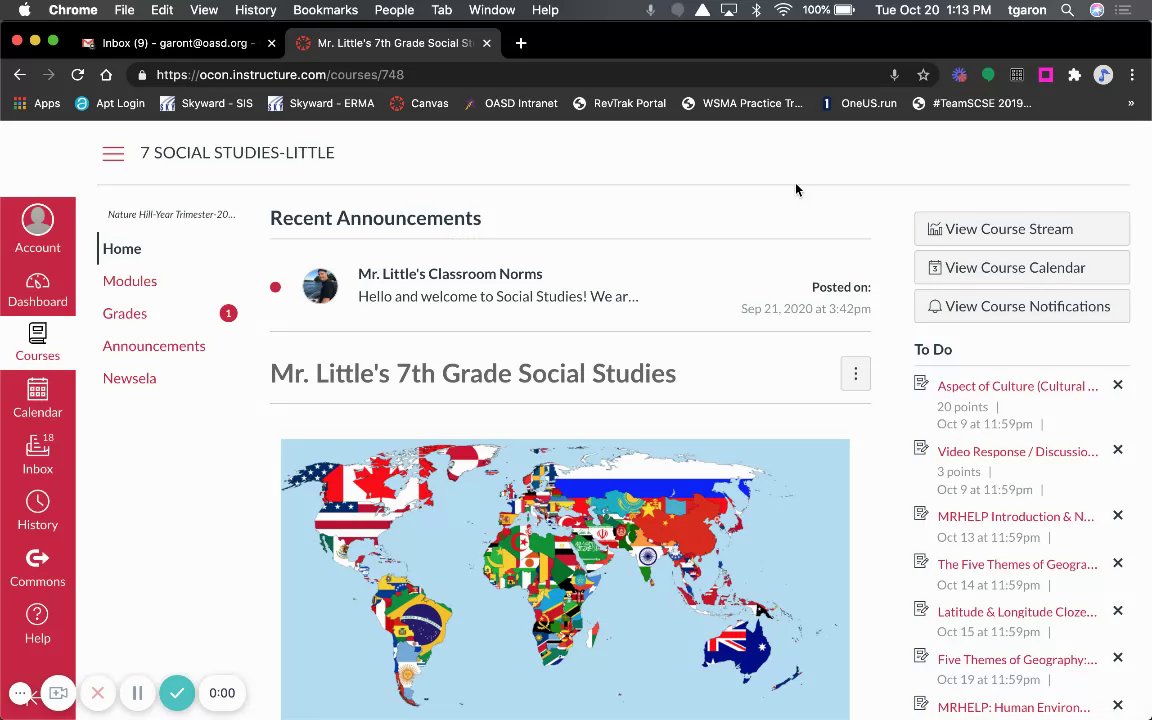Open macOS Spotlight search icon
This screenshot has width=1152, height=720.
pos(1067,10)
